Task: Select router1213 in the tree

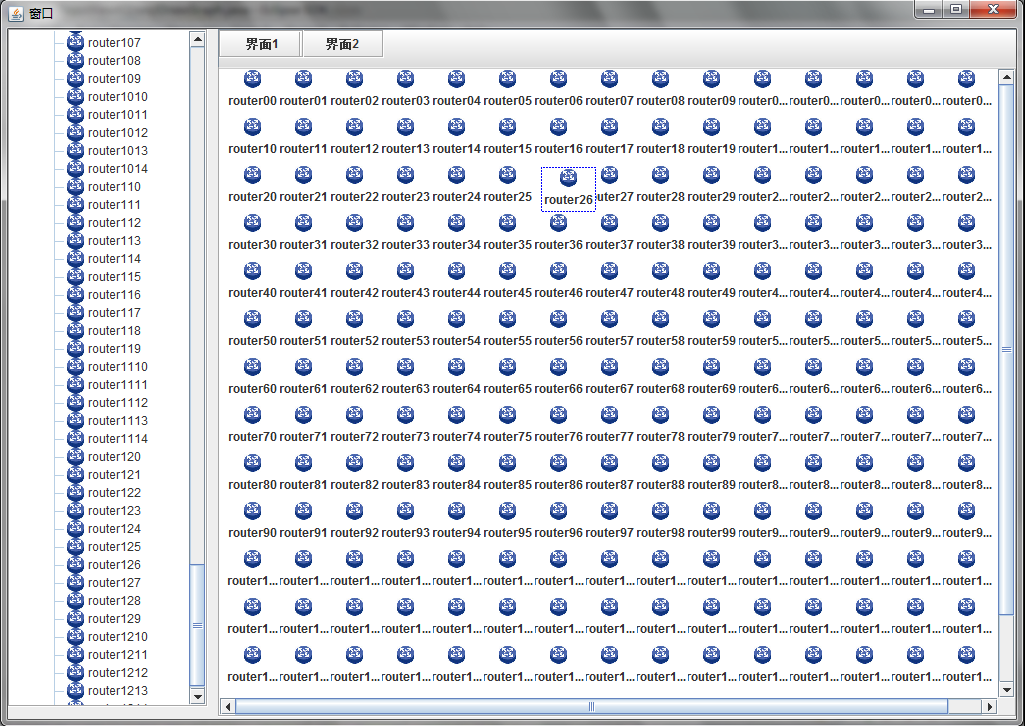Action: click(118, 690)
